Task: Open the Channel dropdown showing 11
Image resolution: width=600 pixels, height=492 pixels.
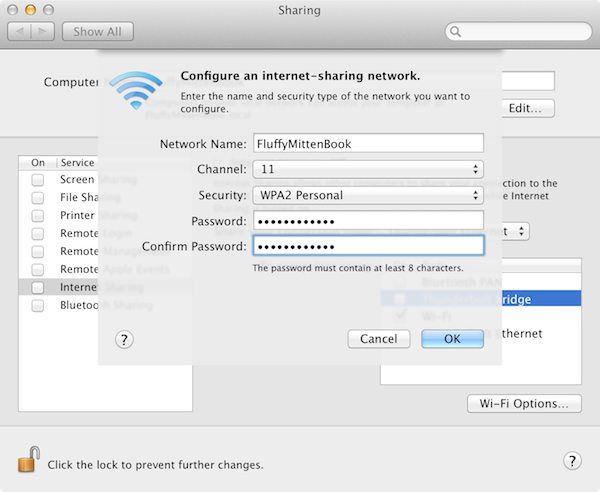Action: tap(368, 169)
